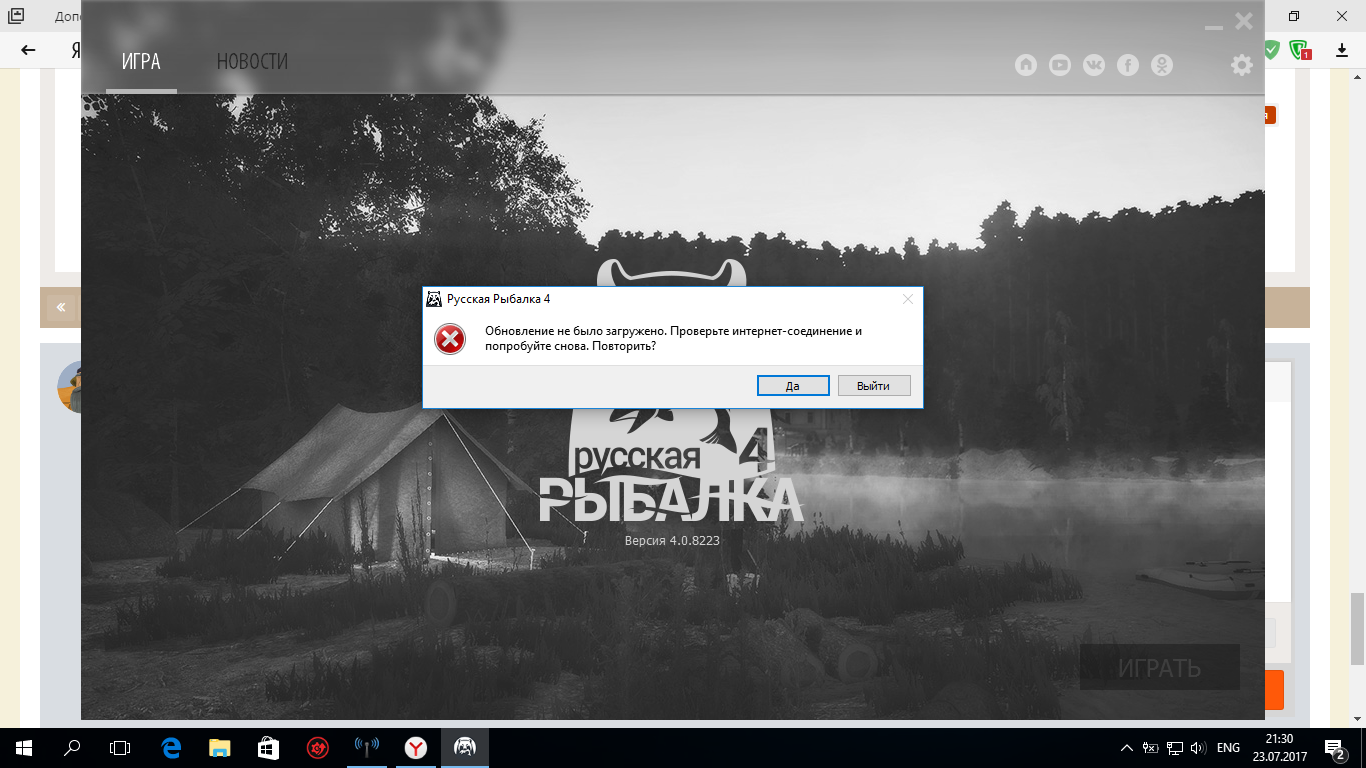Click the green checkmark shield icon
1366x768 pixels.
pyautogui.click(x=1272, y=49)
